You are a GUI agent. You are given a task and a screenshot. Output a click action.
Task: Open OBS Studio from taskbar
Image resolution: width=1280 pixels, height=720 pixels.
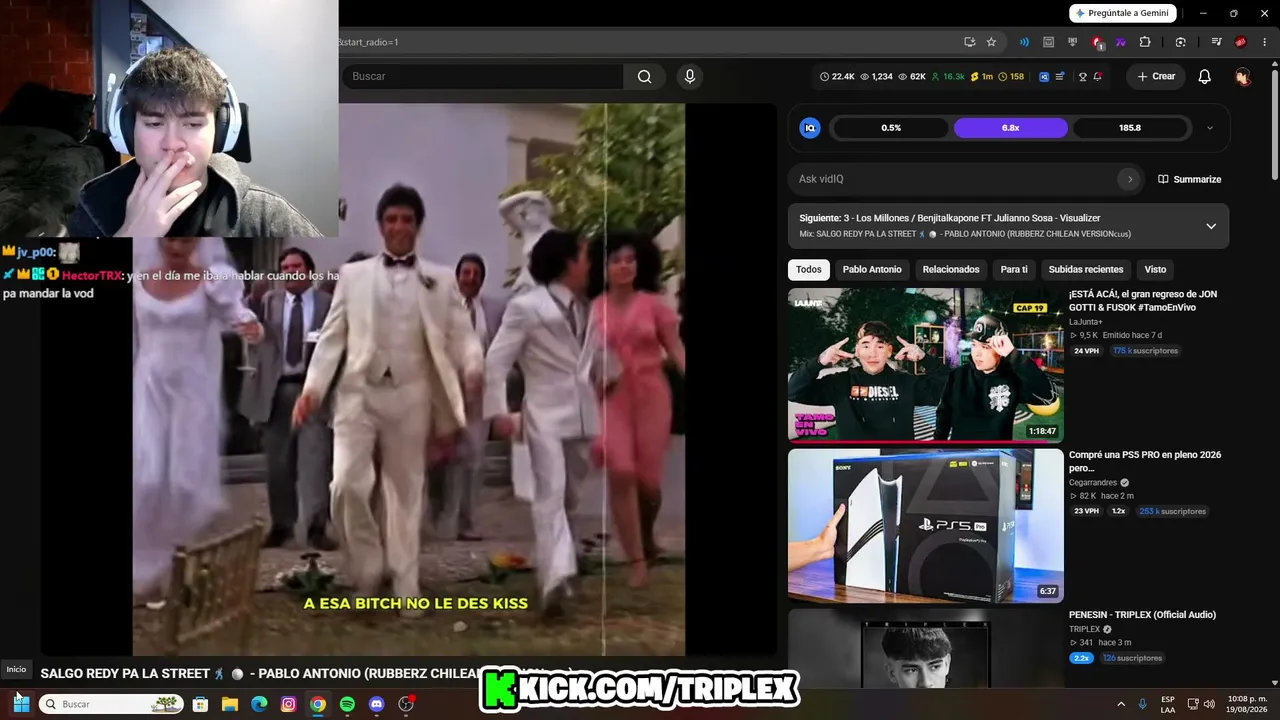(406, 704)
